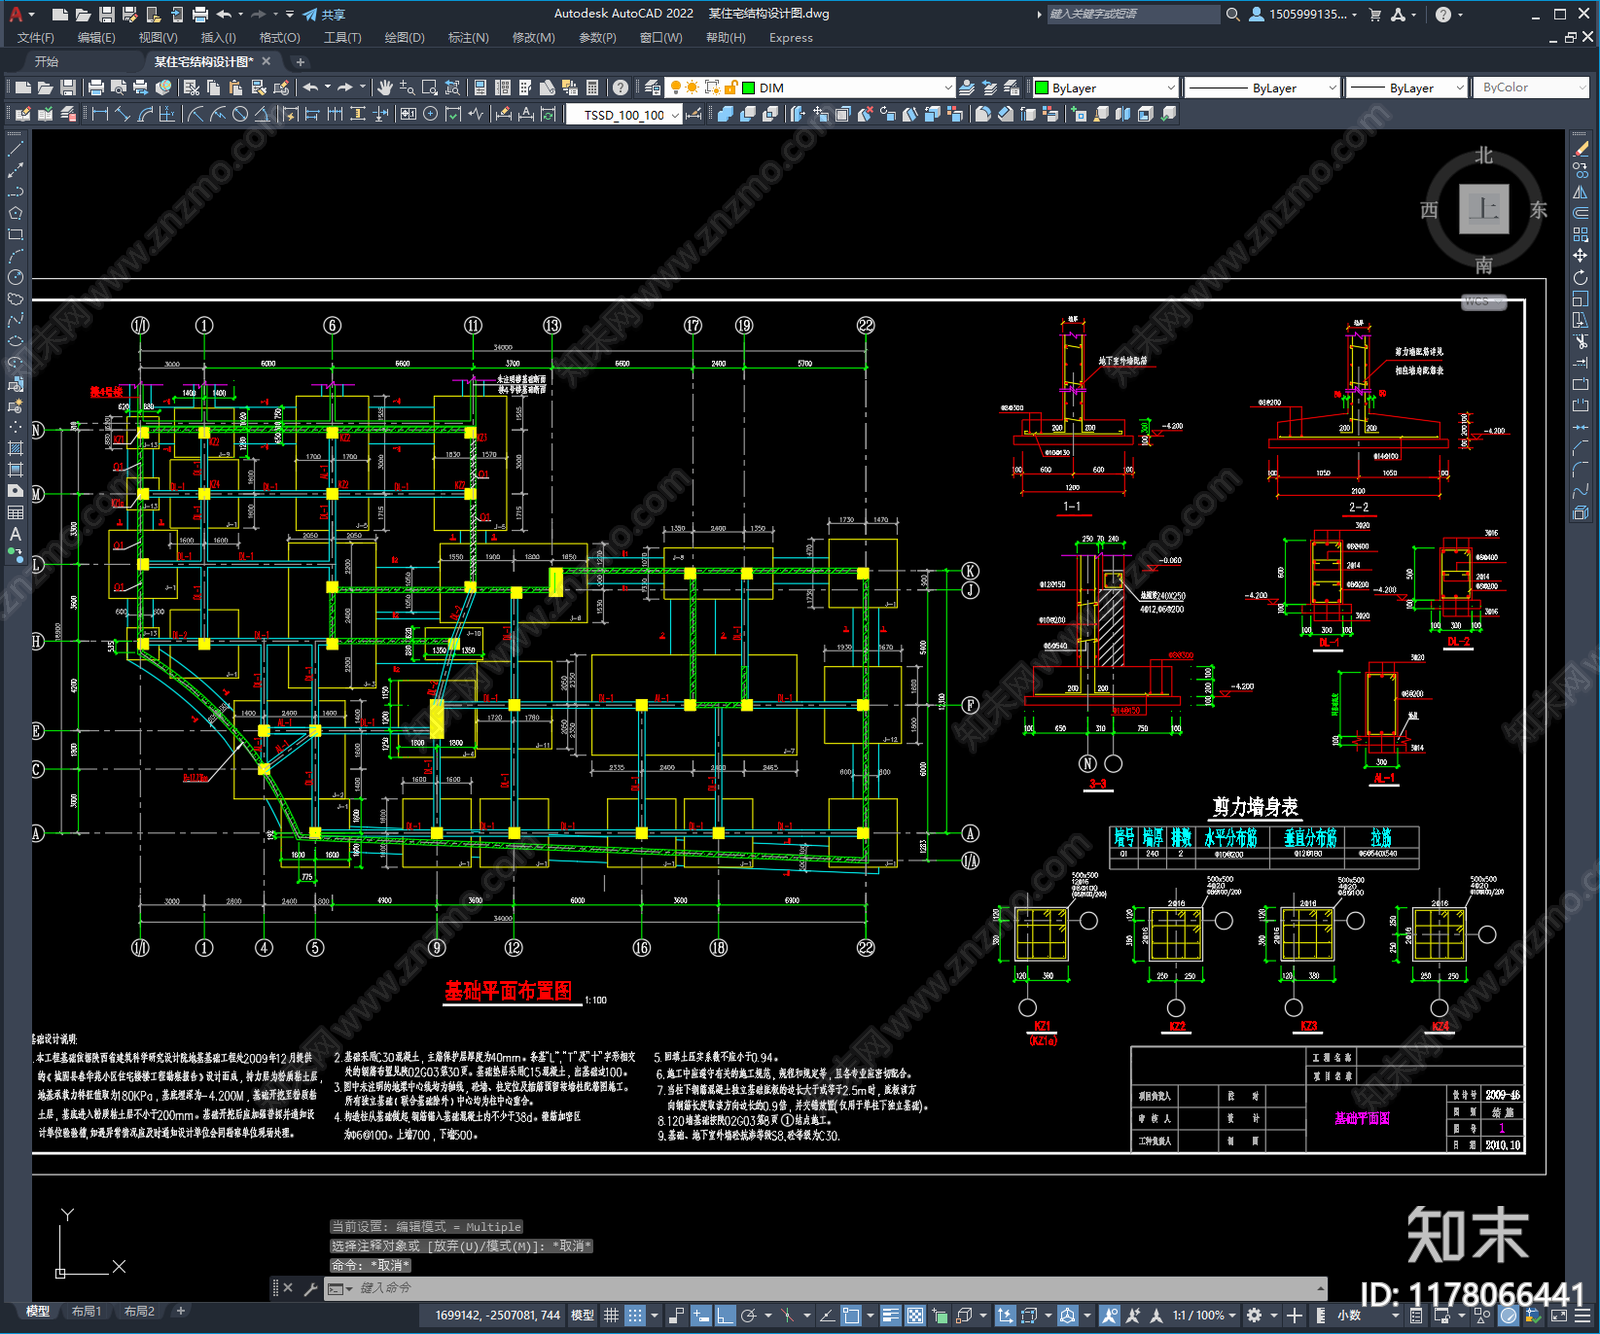Click the account 1505999135... sign-in button

click(x=1304, y=14)
